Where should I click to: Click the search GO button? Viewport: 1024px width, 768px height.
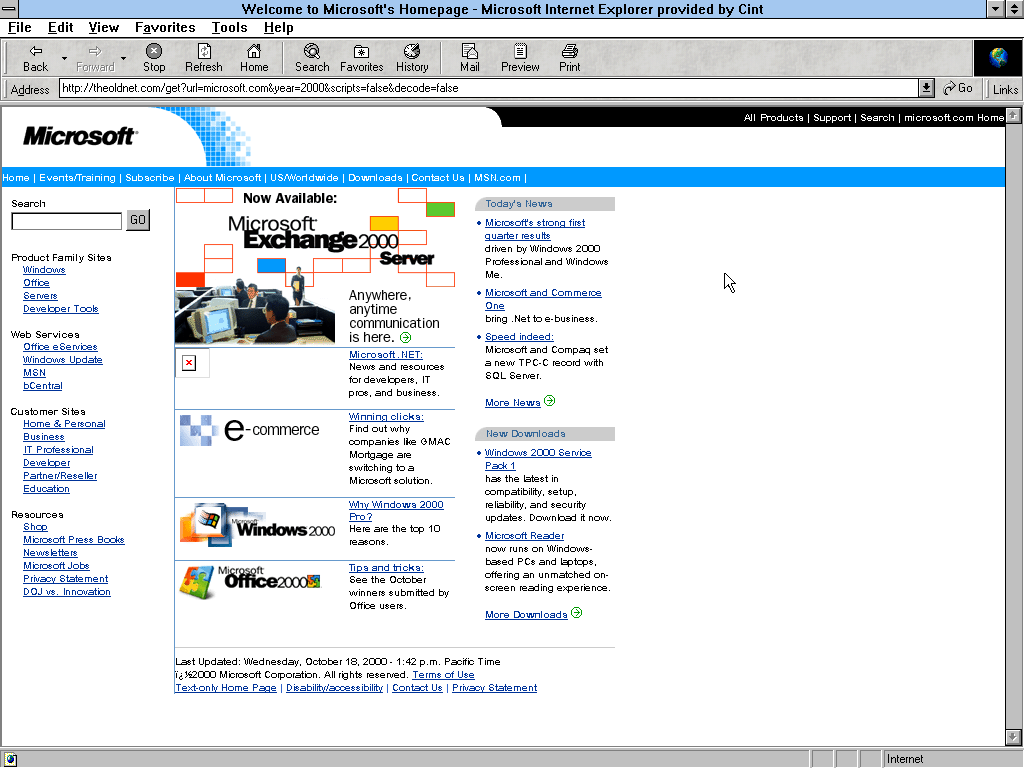click(138, 220)
